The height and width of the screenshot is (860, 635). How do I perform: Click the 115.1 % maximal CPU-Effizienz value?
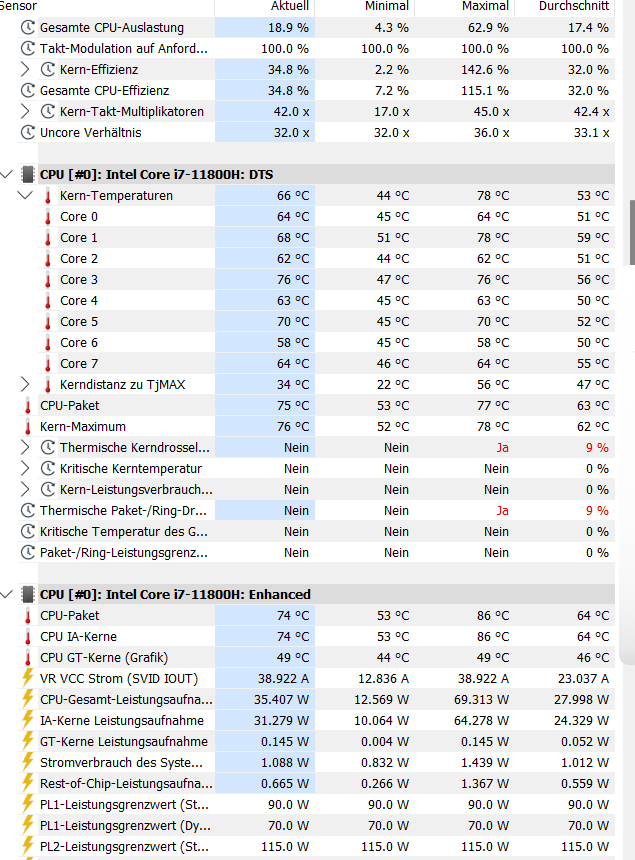(x=485, y=90)
